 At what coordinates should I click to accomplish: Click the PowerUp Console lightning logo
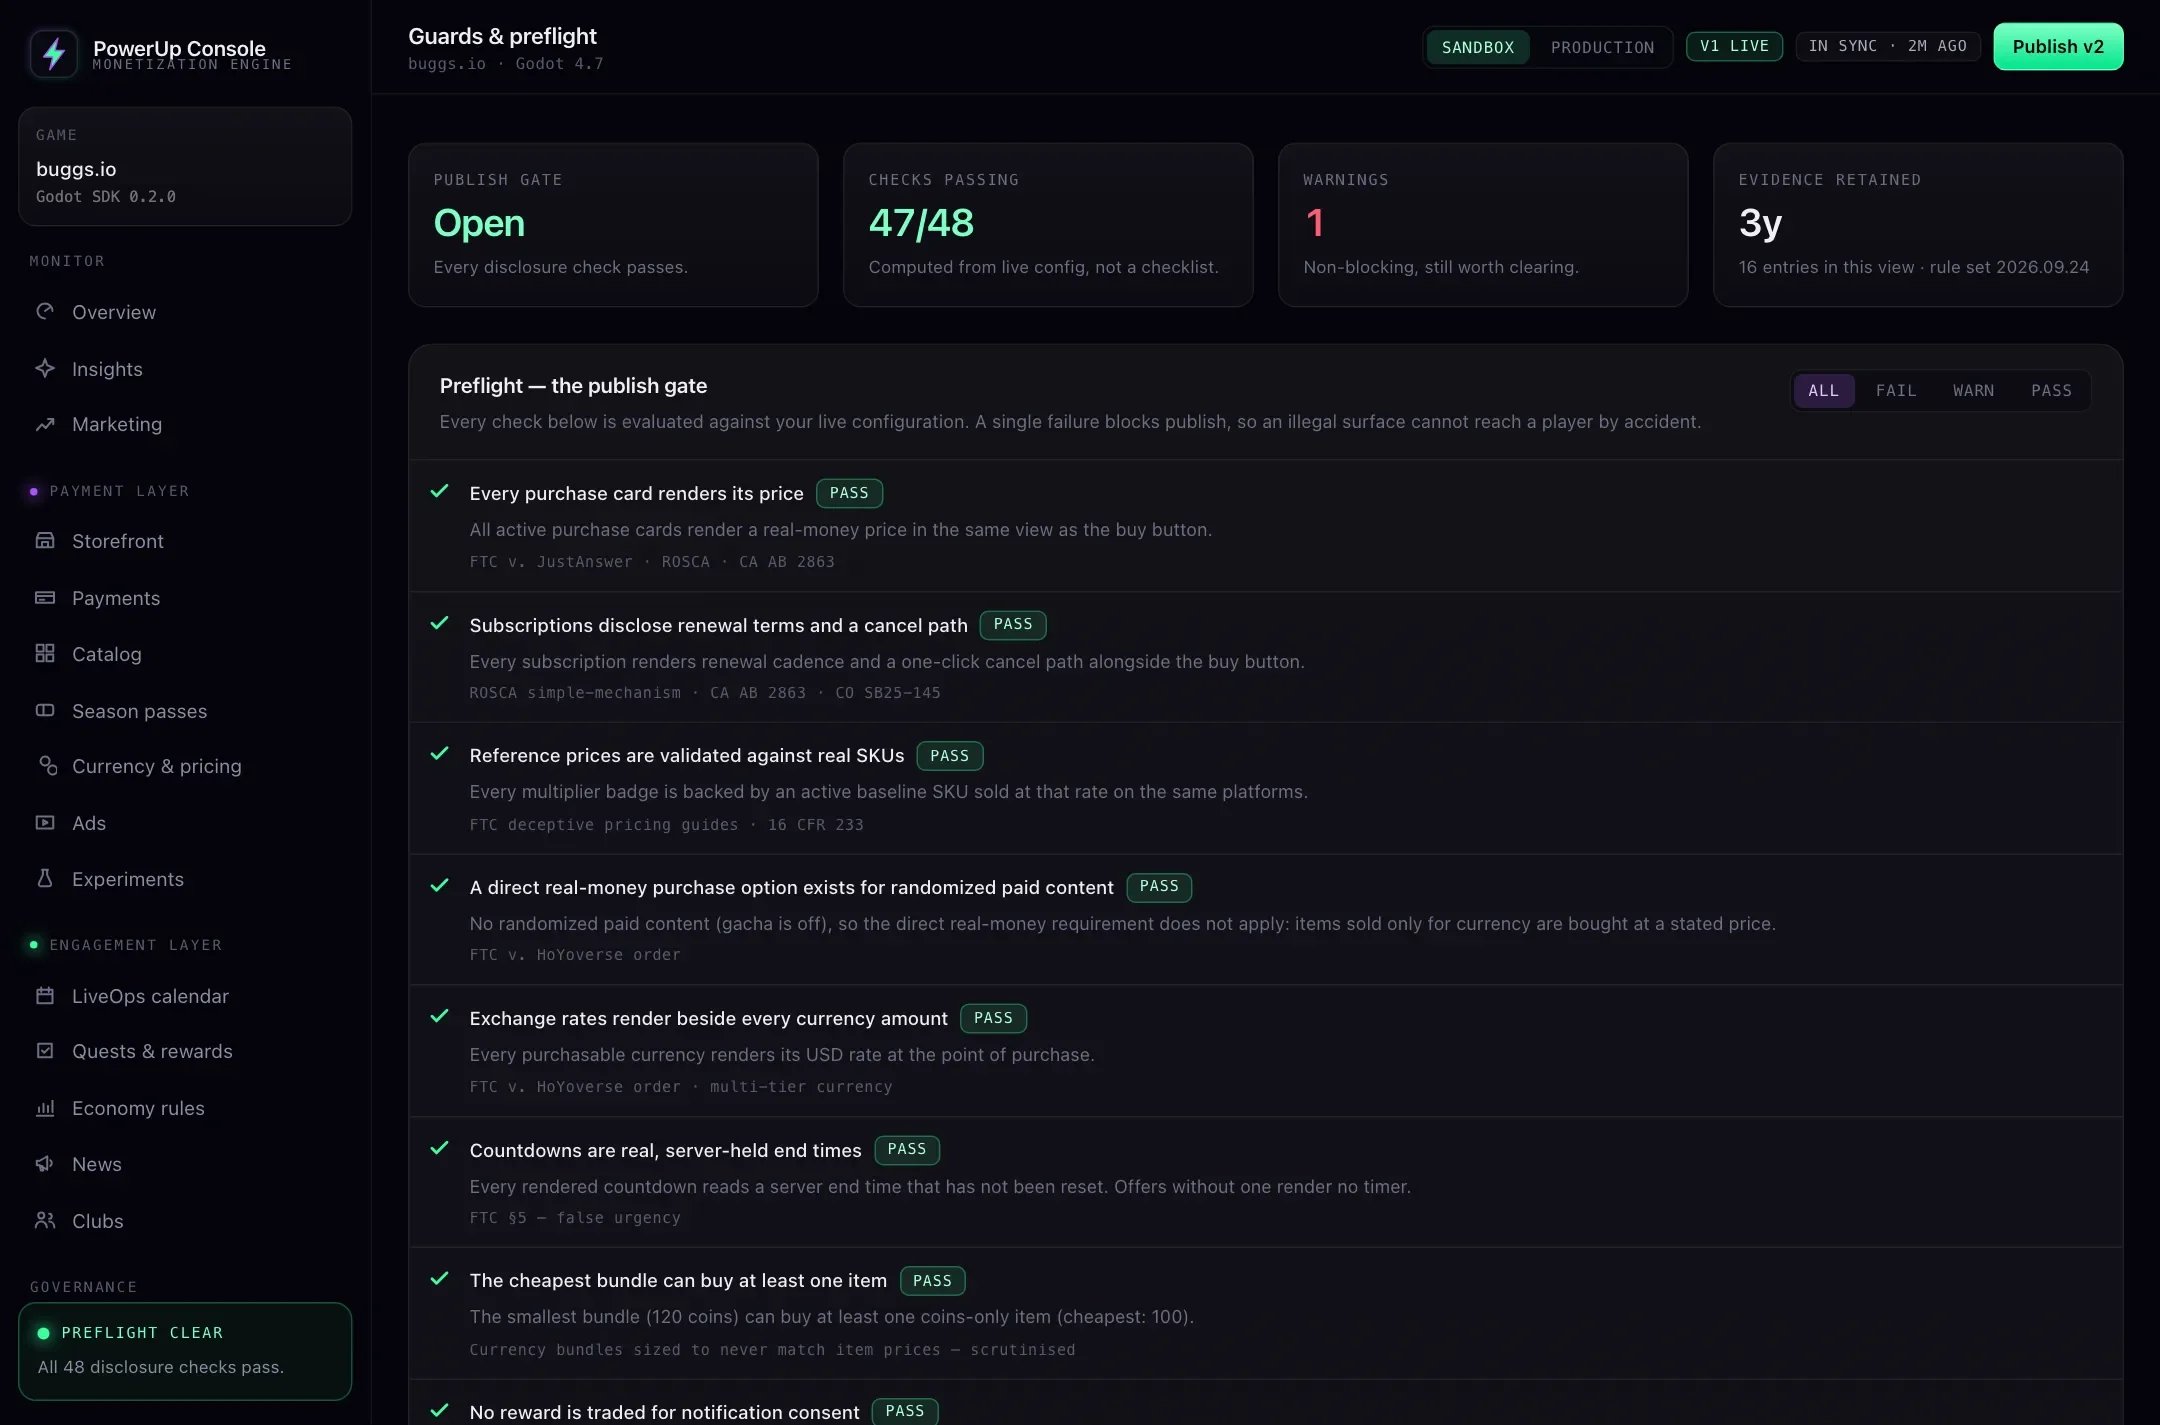(x=54, y=54)
